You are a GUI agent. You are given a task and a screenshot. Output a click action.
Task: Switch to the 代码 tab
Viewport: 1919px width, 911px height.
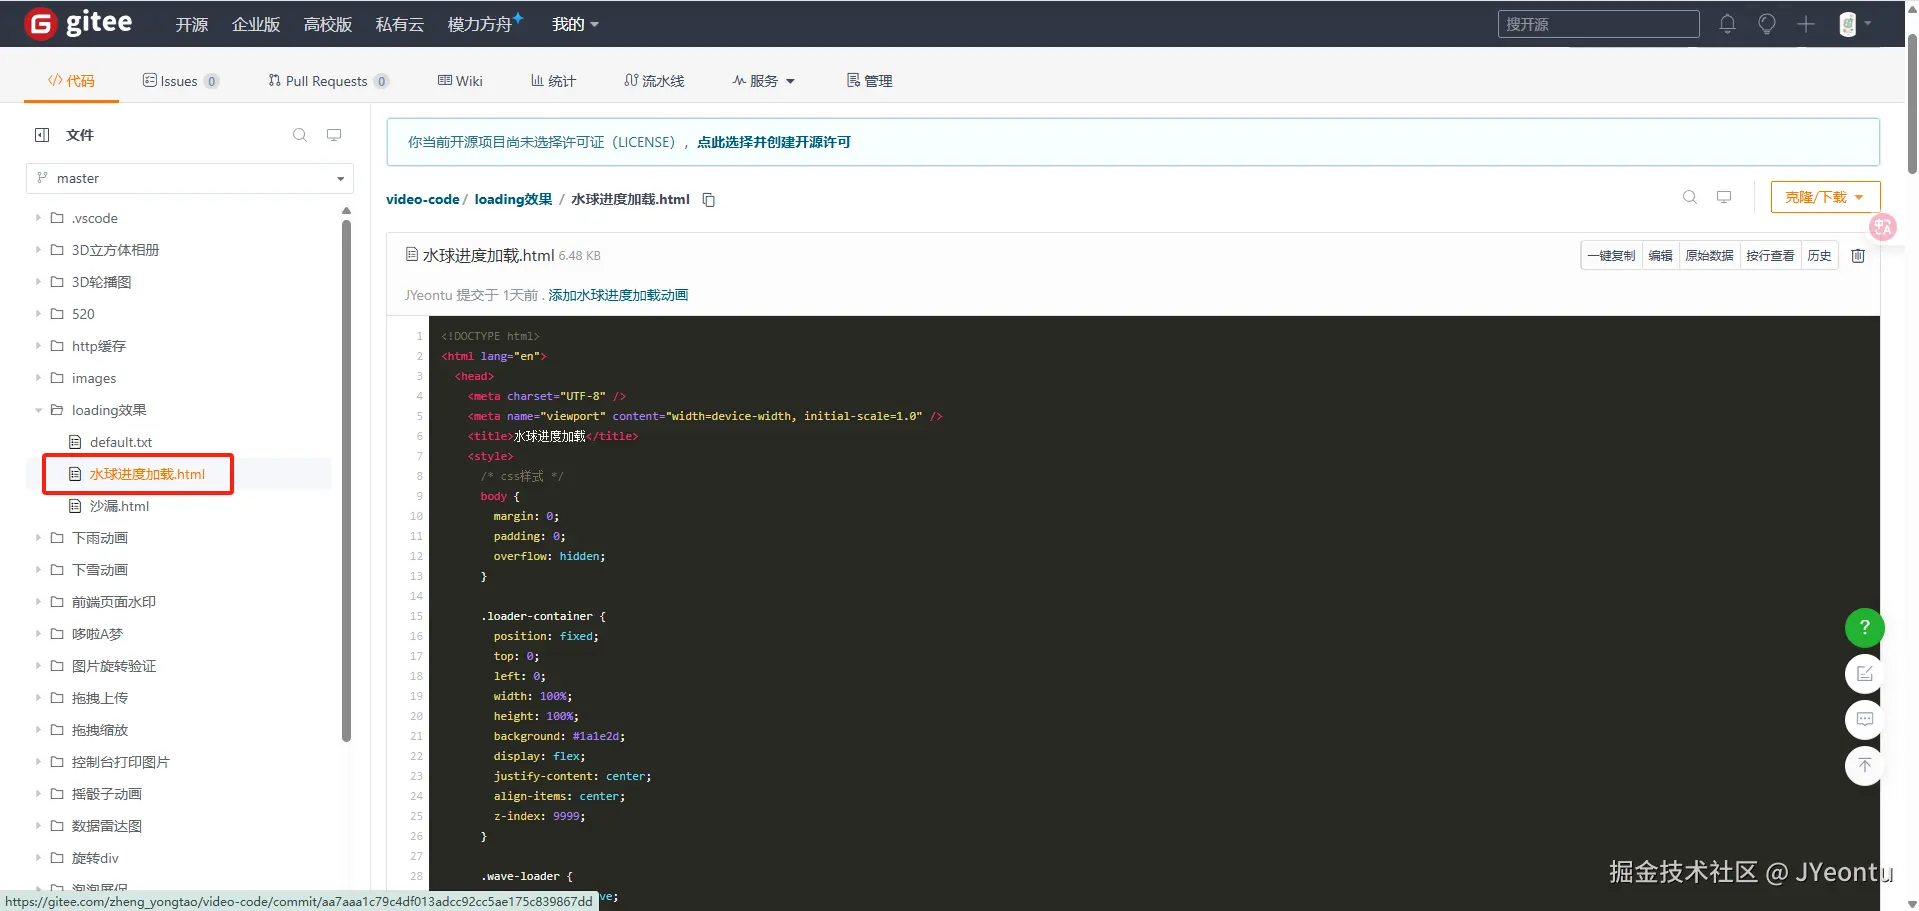point(71,81)
